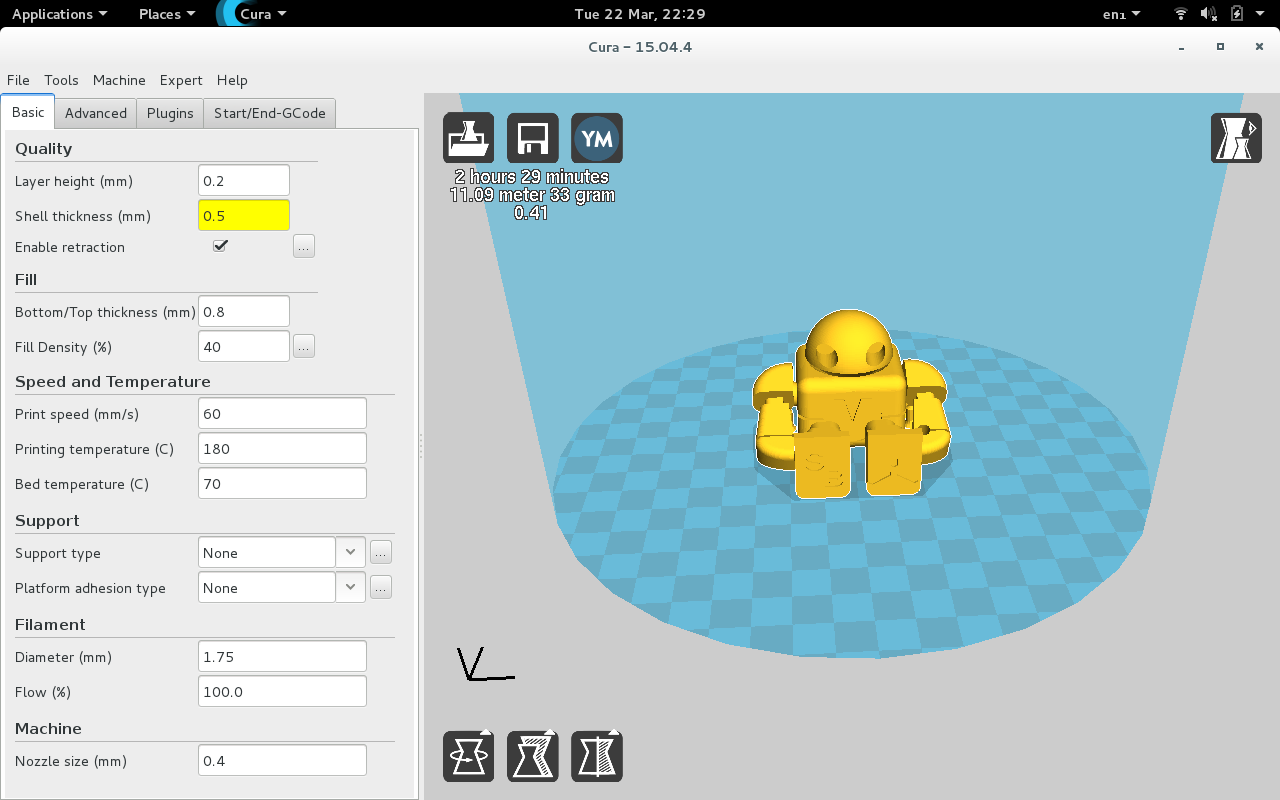Click the YM YouMagine share icon
1280x800 pixels.
click(596, 138)
